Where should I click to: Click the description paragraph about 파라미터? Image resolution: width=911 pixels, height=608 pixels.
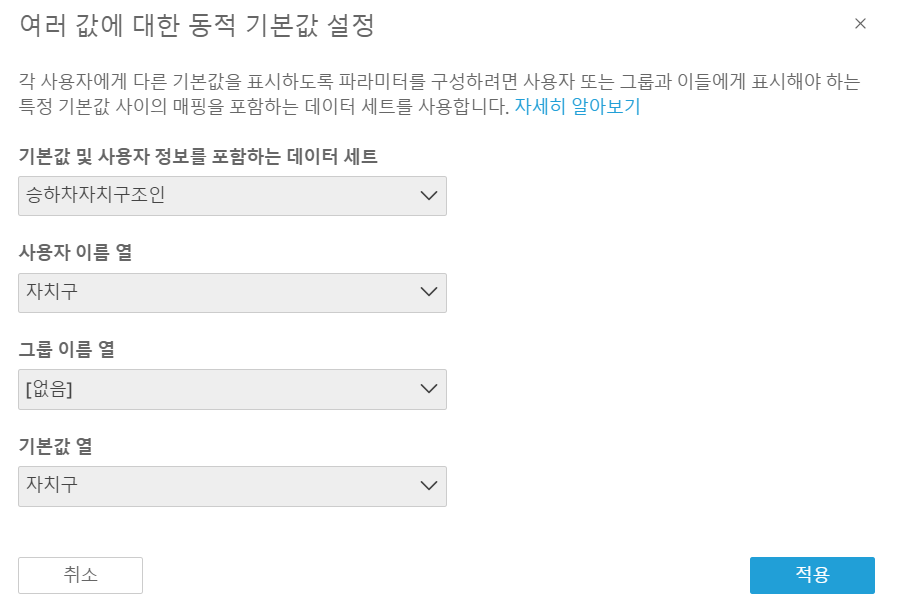coord(440,94)
